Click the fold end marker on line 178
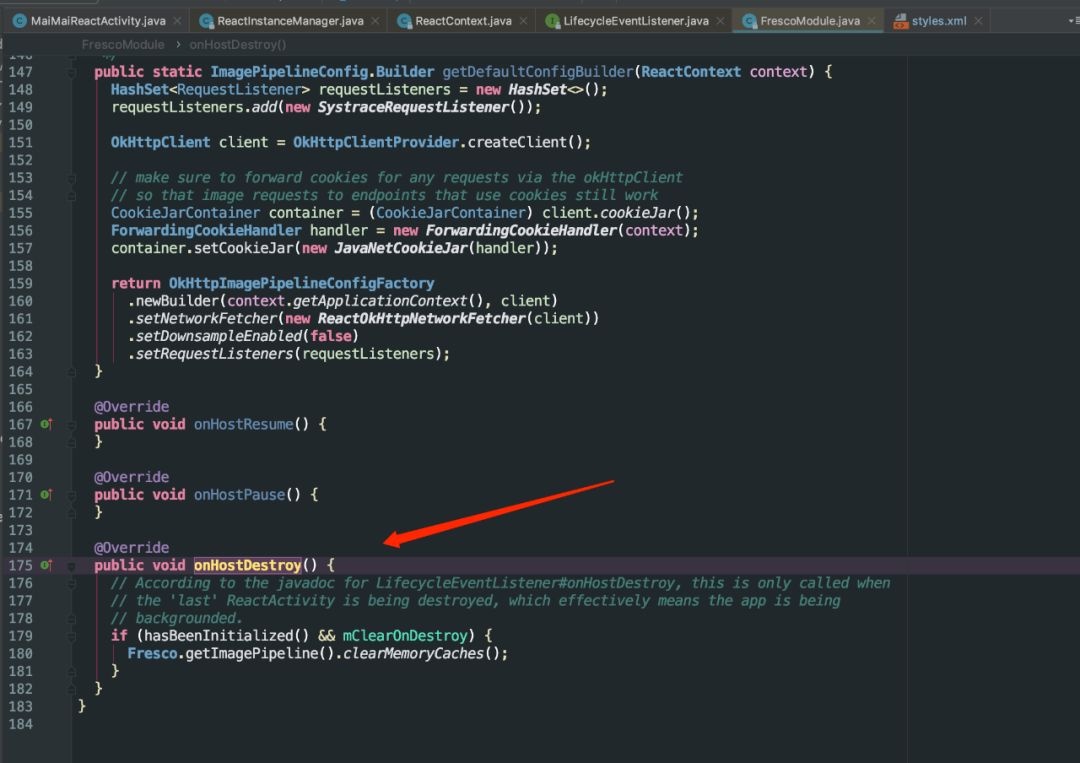The image size is (1080, 763). point(72,618)
